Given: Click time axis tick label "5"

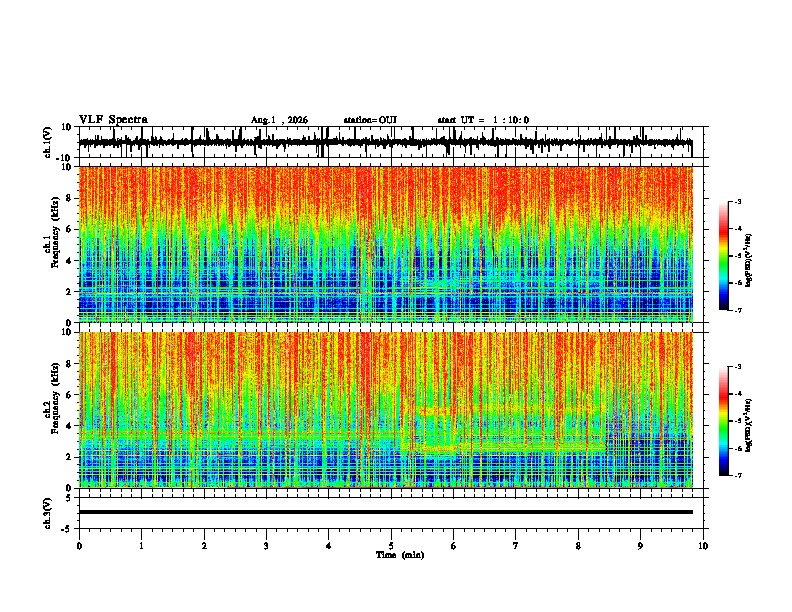Looking at the screenshot, I should click(x=391, y=546).
